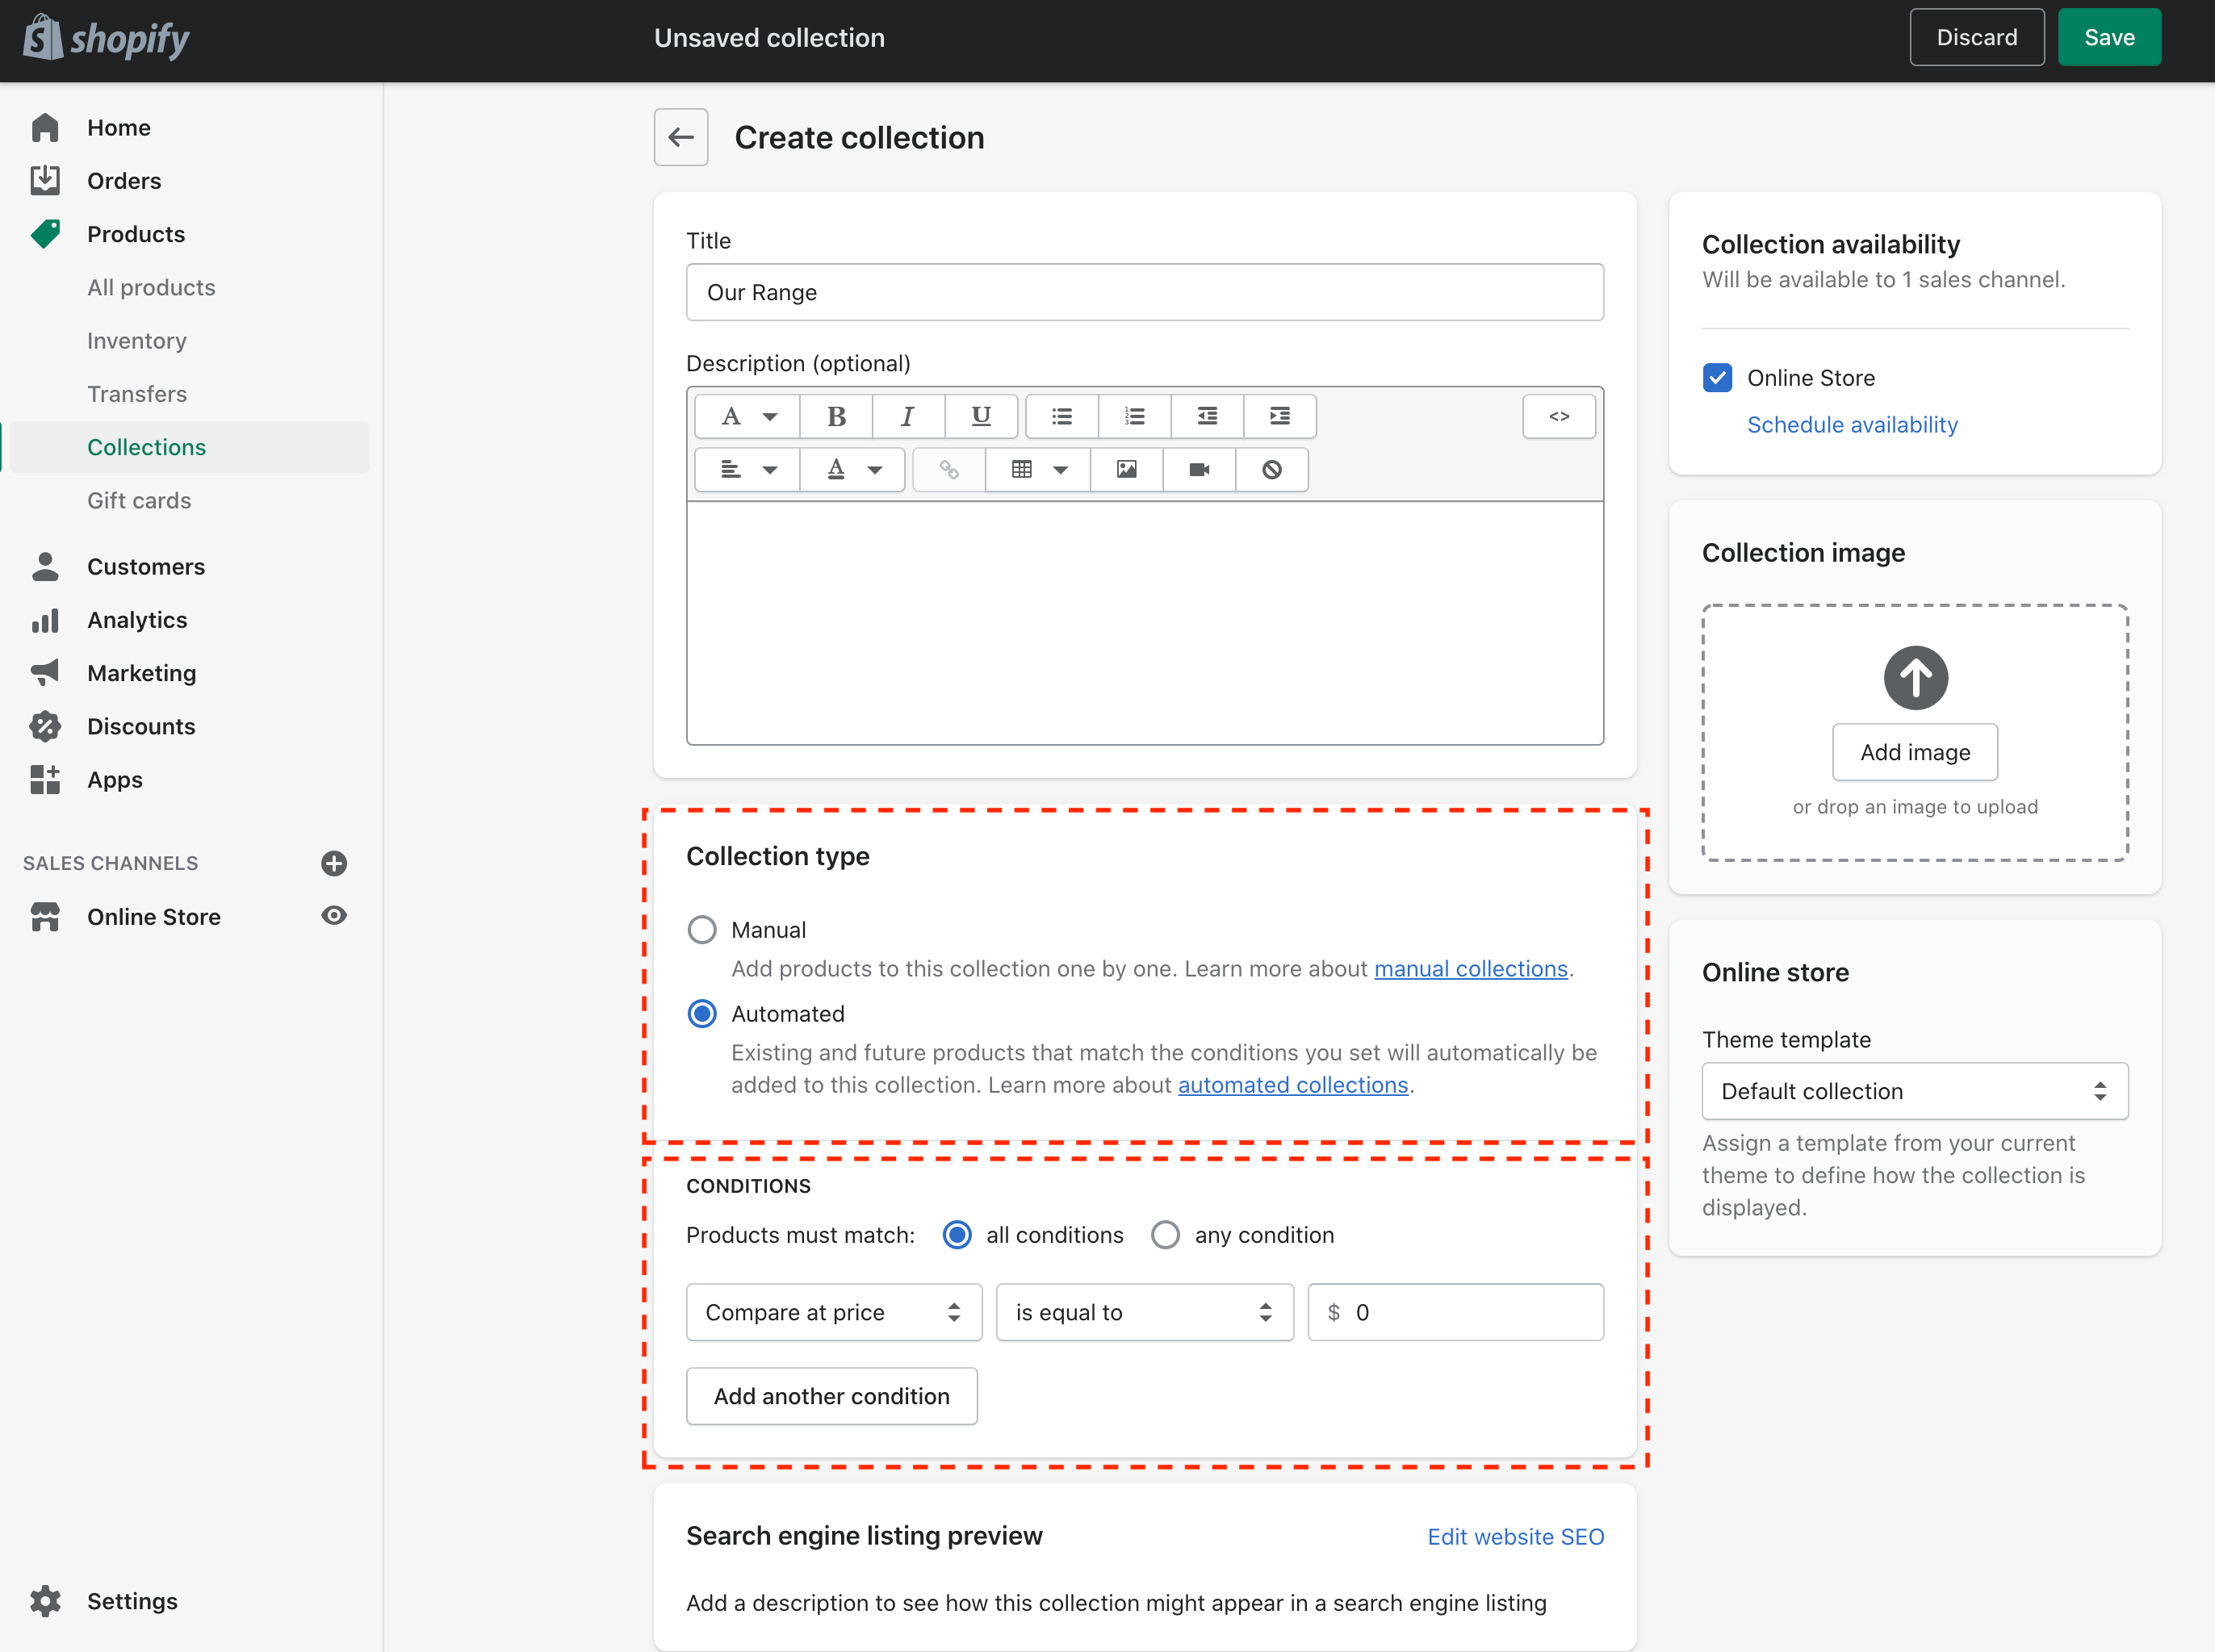
Task: Click the bulleted list icon
Action: [x=1061, y=416]
